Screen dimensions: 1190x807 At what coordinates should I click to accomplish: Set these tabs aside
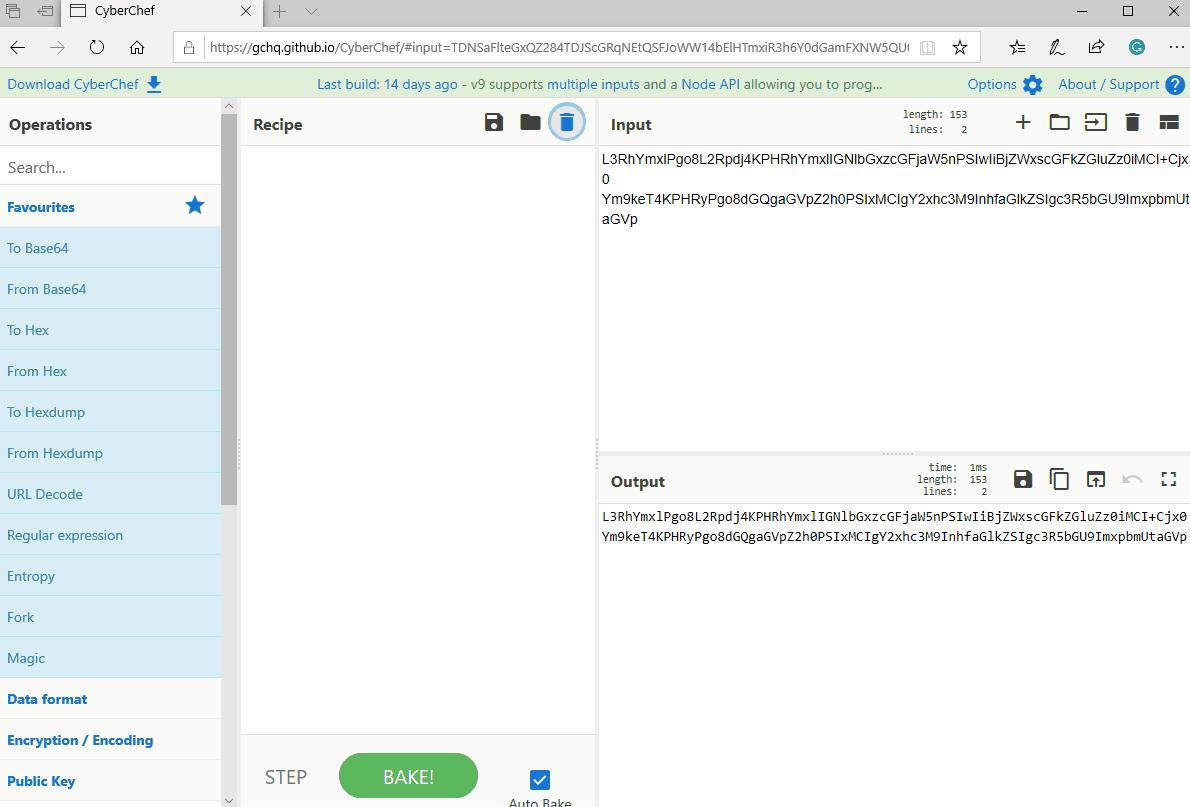tap(46, 11)
